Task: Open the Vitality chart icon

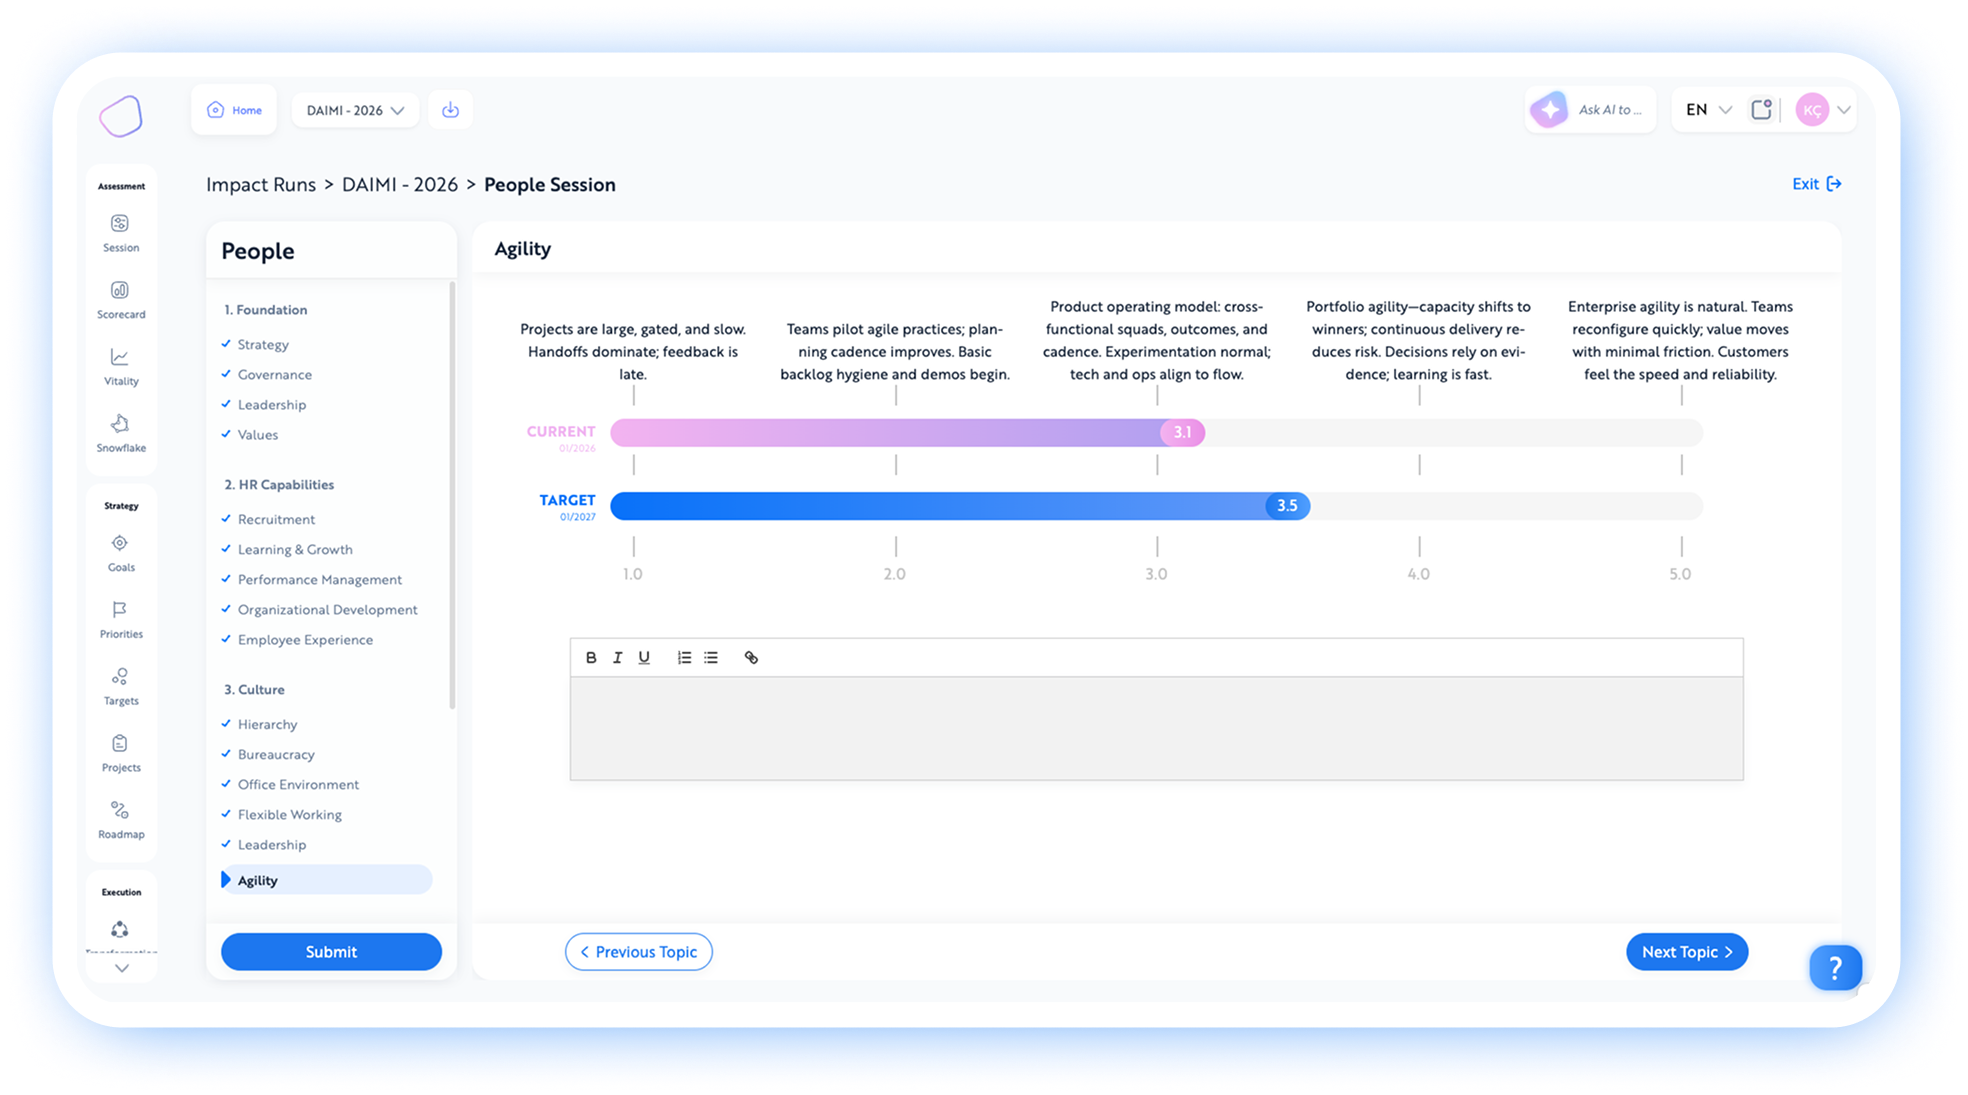Action: point(120,358)
